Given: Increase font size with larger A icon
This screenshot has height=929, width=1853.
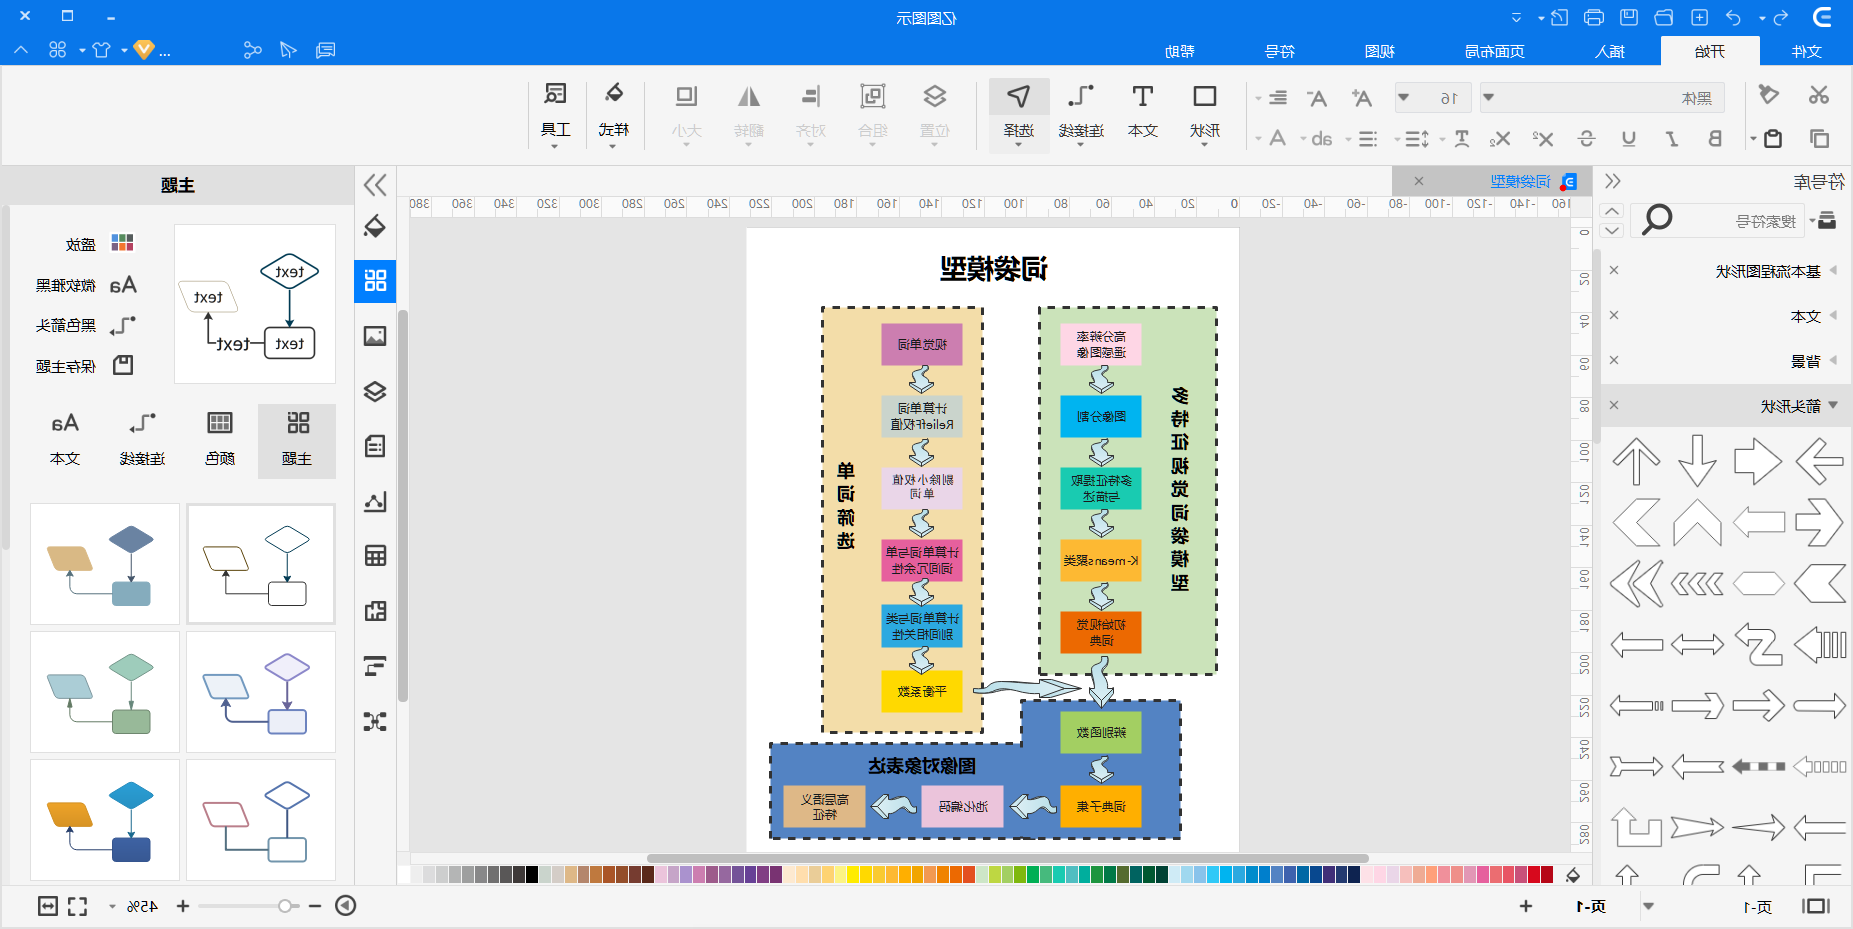Looking at the screenshot, I should [x=1362, y=98].
